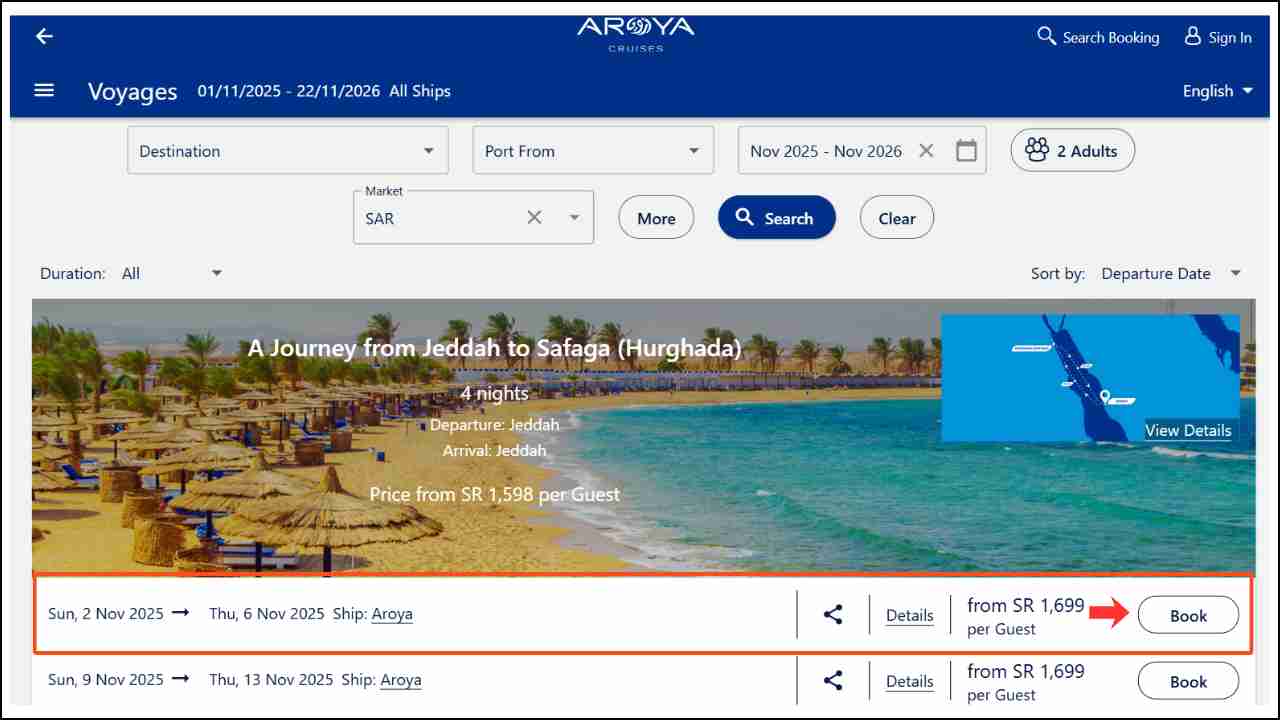Share the 2 Nov 2025 voyage
This screenshot has height=720, width=1280.
tap(833, 615)
